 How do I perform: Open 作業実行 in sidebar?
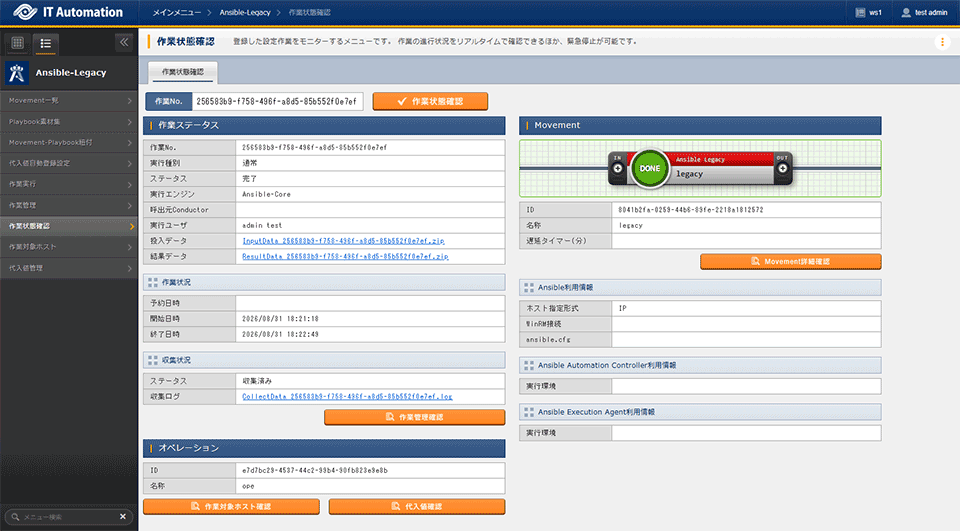point(69,184)
